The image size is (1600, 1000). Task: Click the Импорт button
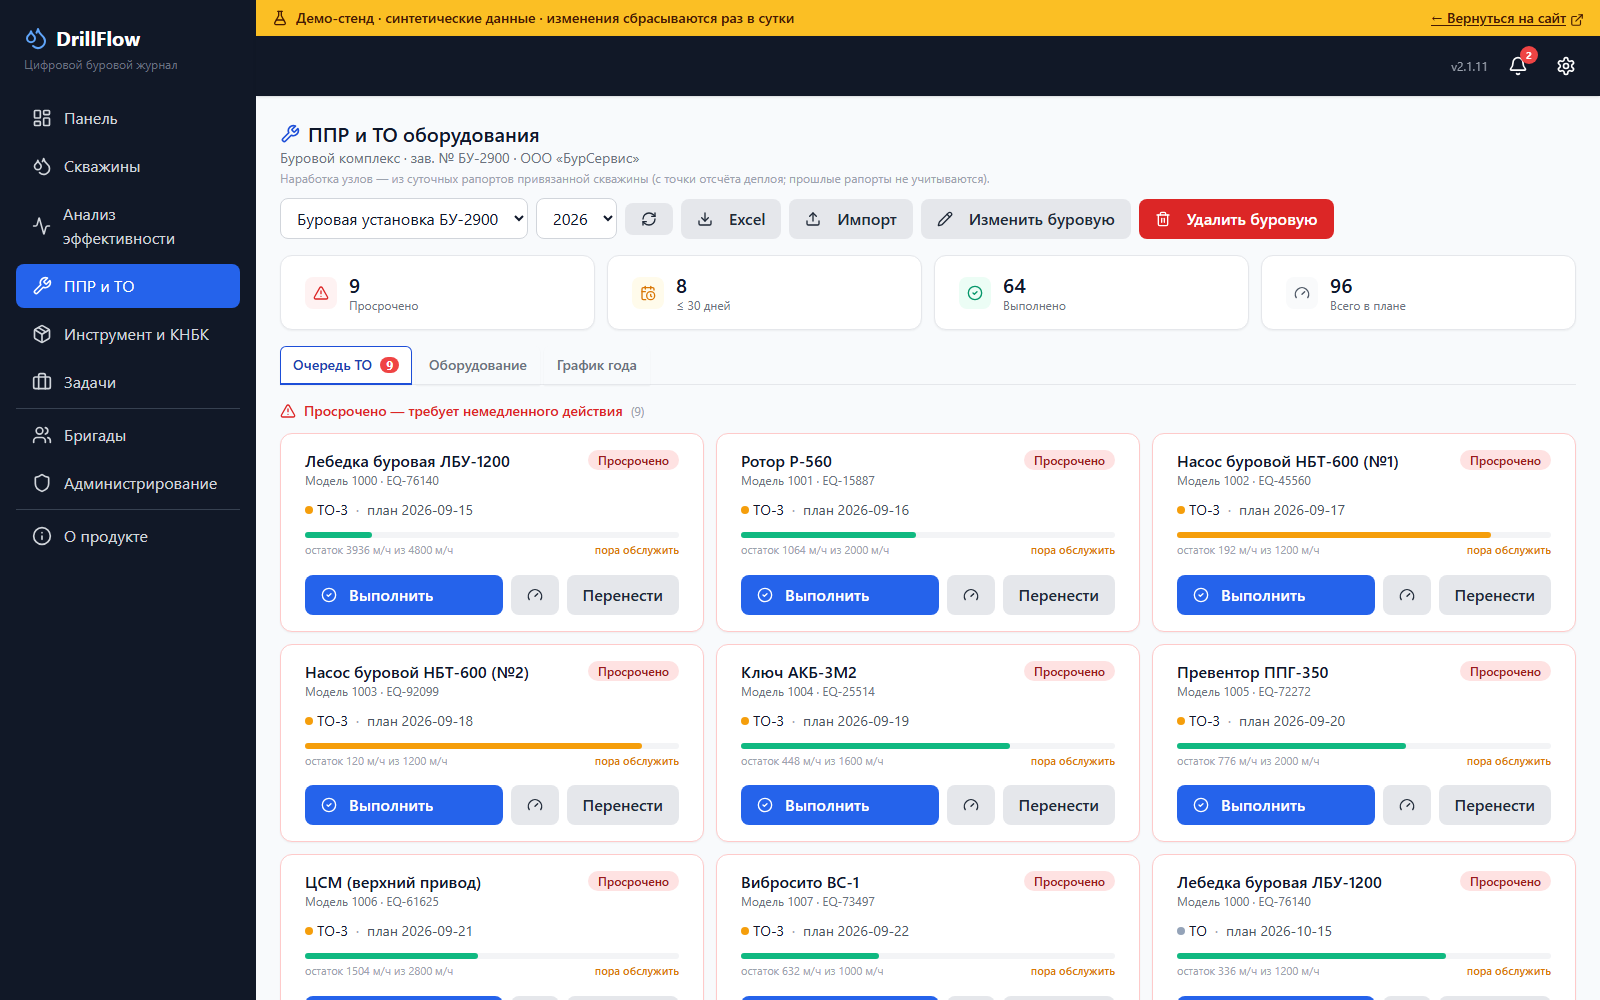(x=851, y=219)
